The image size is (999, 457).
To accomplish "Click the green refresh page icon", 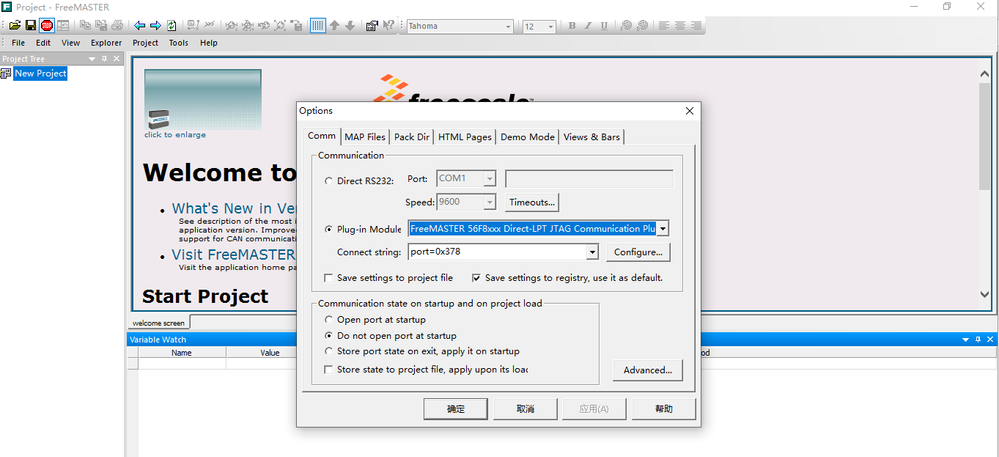I will (171, 25).
